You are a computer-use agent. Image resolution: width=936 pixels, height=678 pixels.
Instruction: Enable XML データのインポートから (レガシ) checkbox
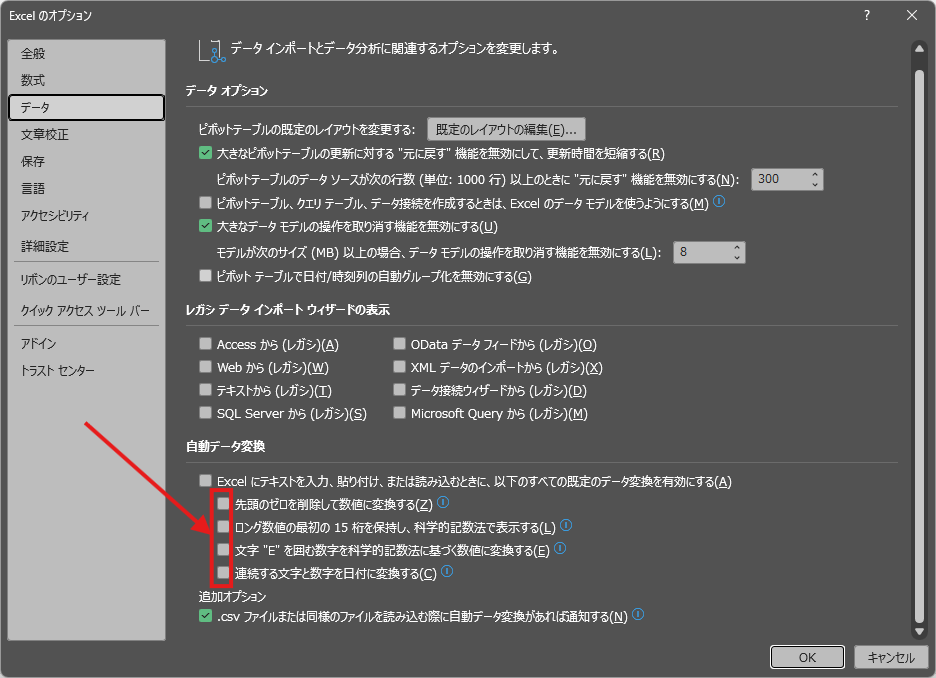pos(399,366)
